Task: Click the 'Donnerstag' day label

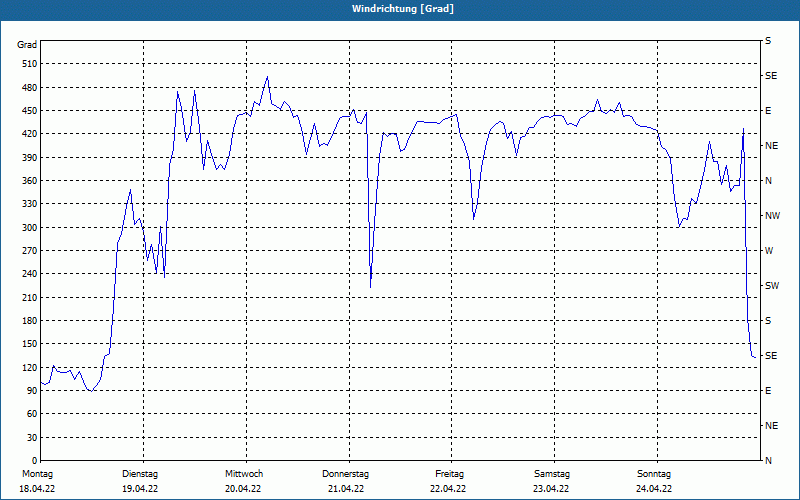Action: coord(345,474)
